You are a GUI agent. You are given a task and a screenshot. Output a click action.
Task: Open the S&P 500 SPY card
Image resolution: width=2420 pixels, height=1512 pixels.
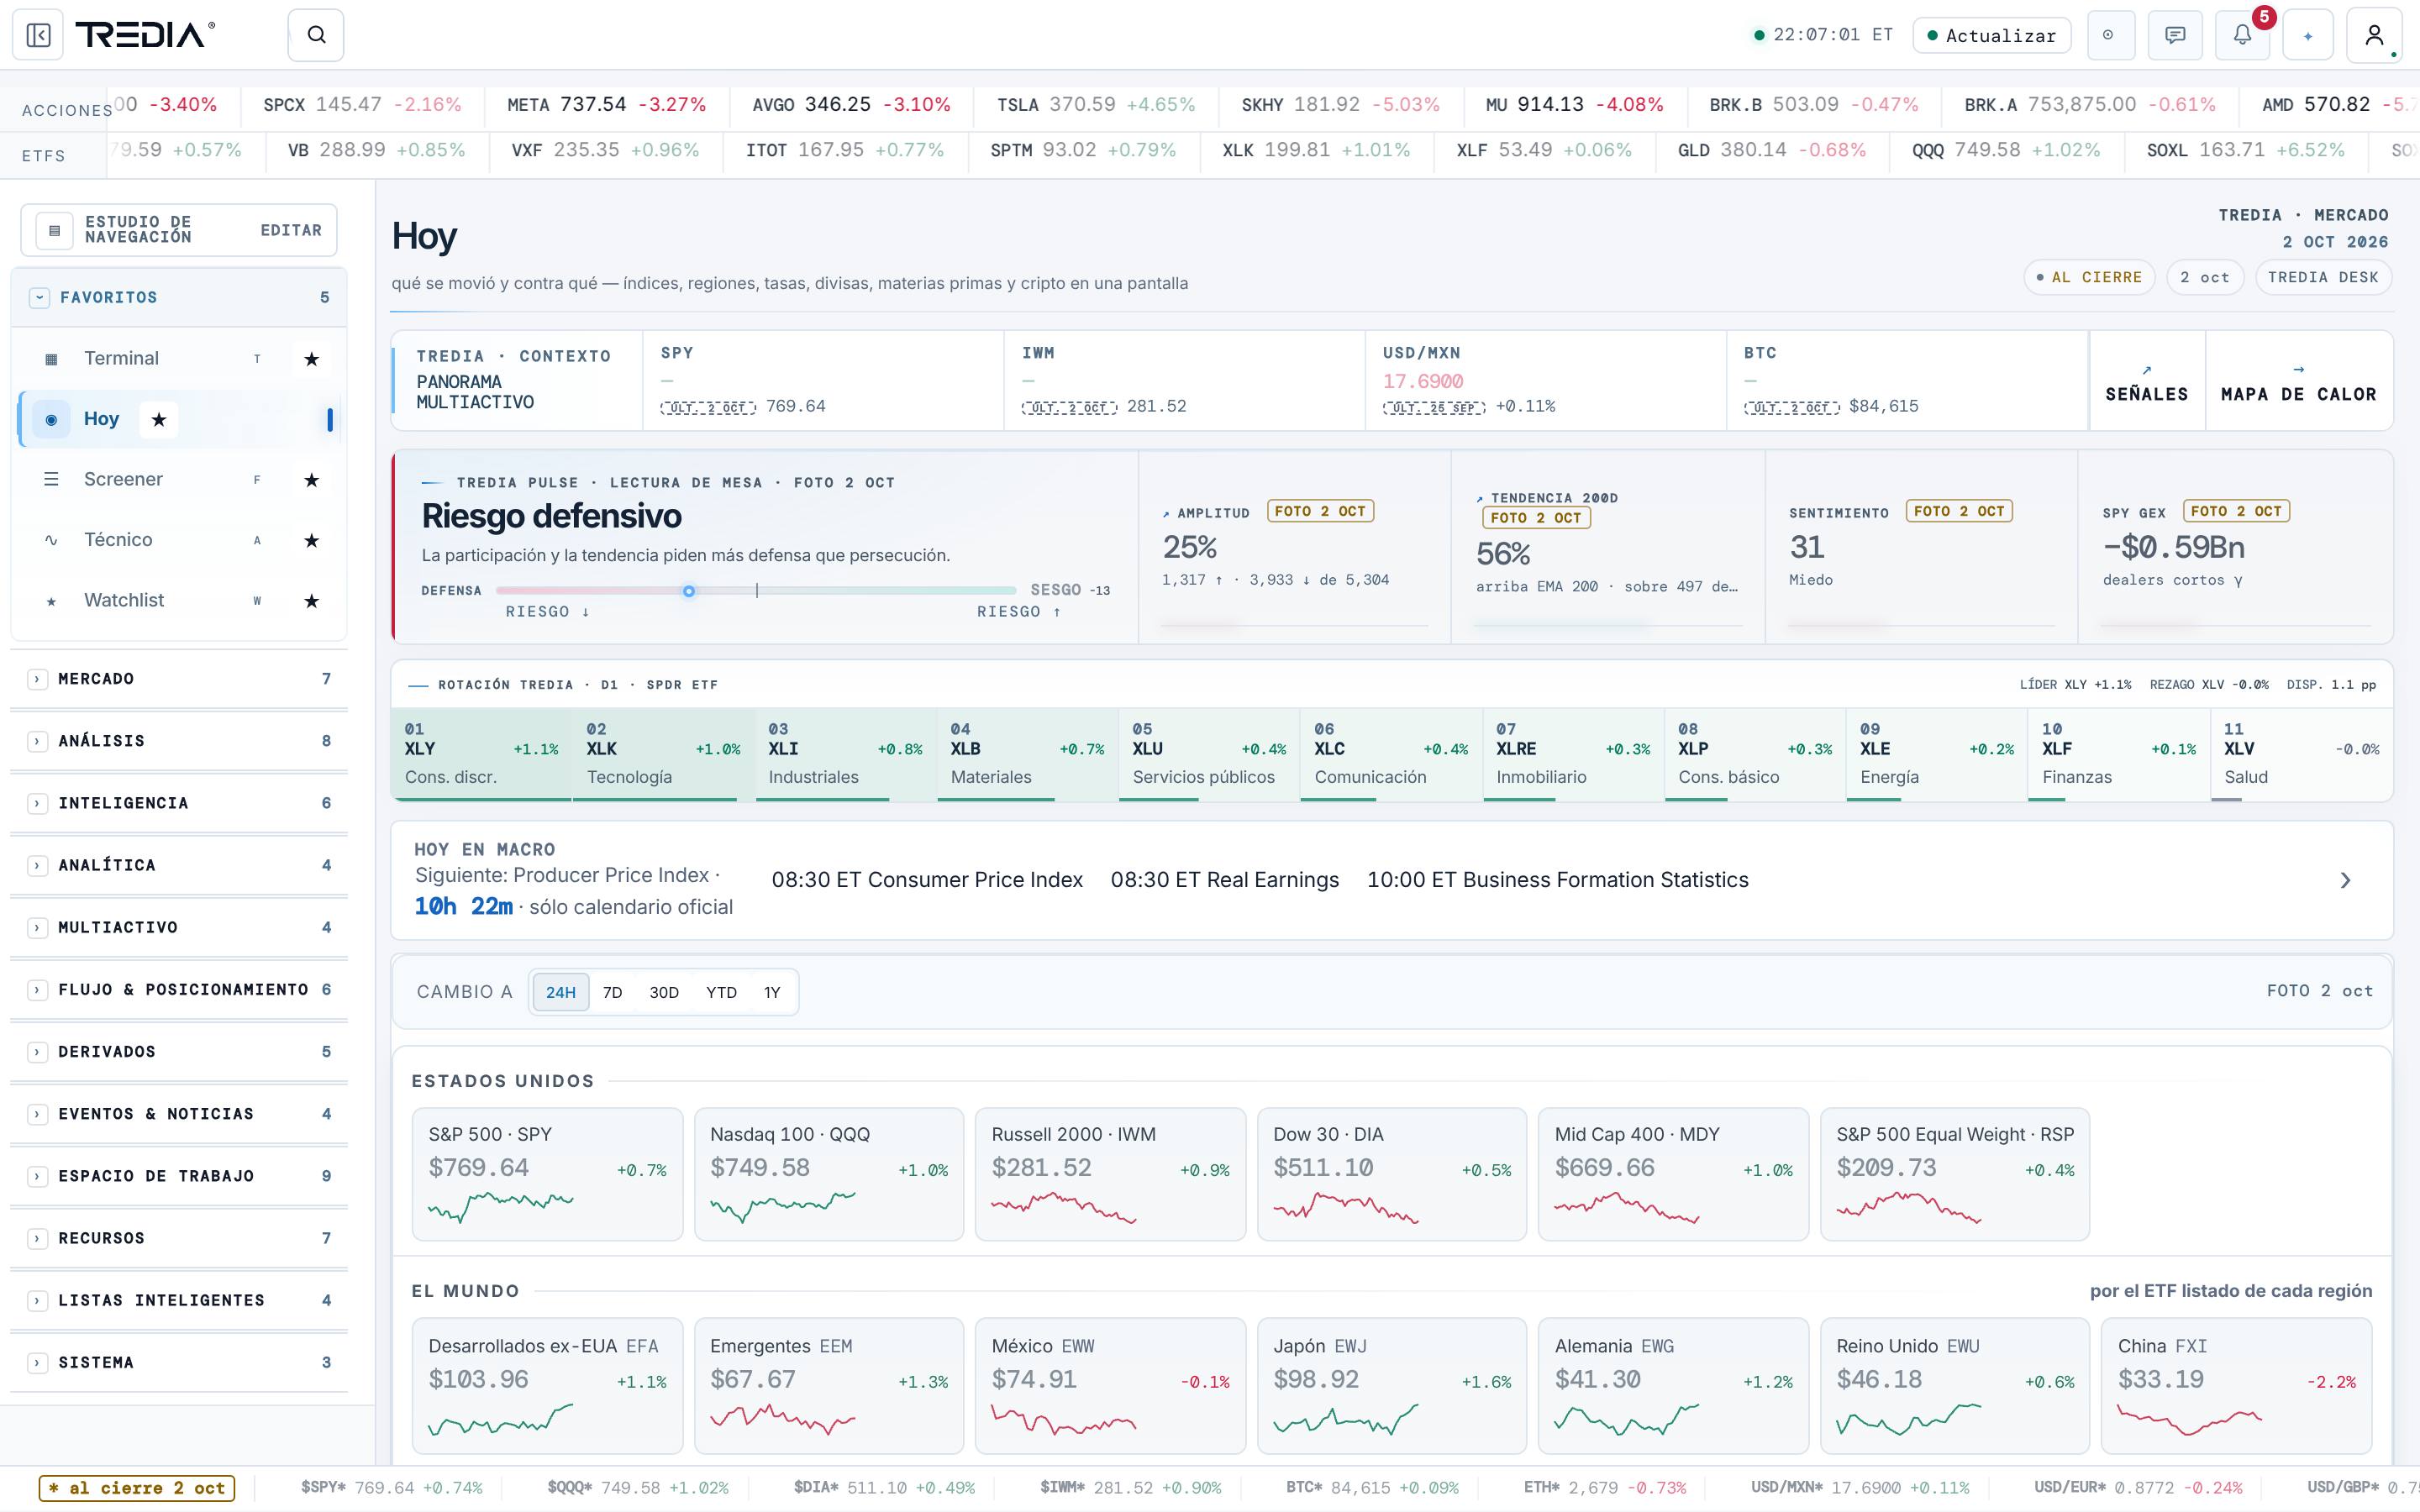click(547, 1174)
